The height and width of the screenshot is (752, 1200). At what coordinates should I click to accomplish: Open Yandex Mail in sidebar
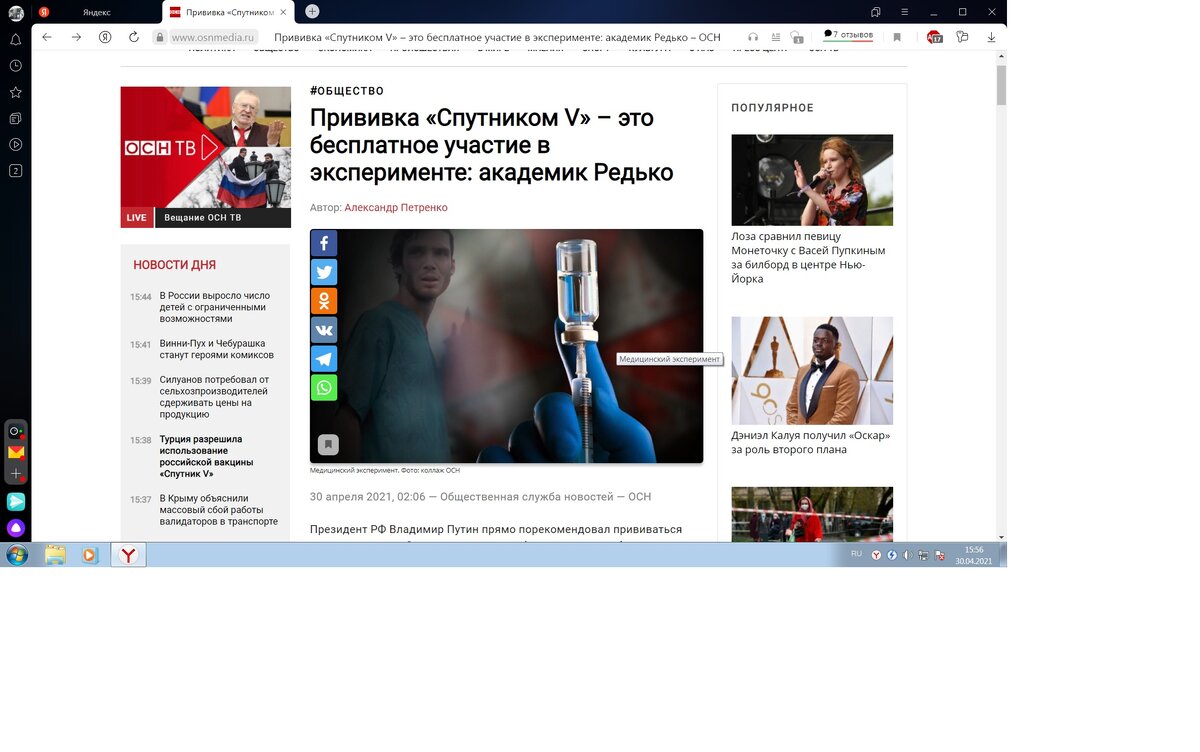tap(16, 452)
